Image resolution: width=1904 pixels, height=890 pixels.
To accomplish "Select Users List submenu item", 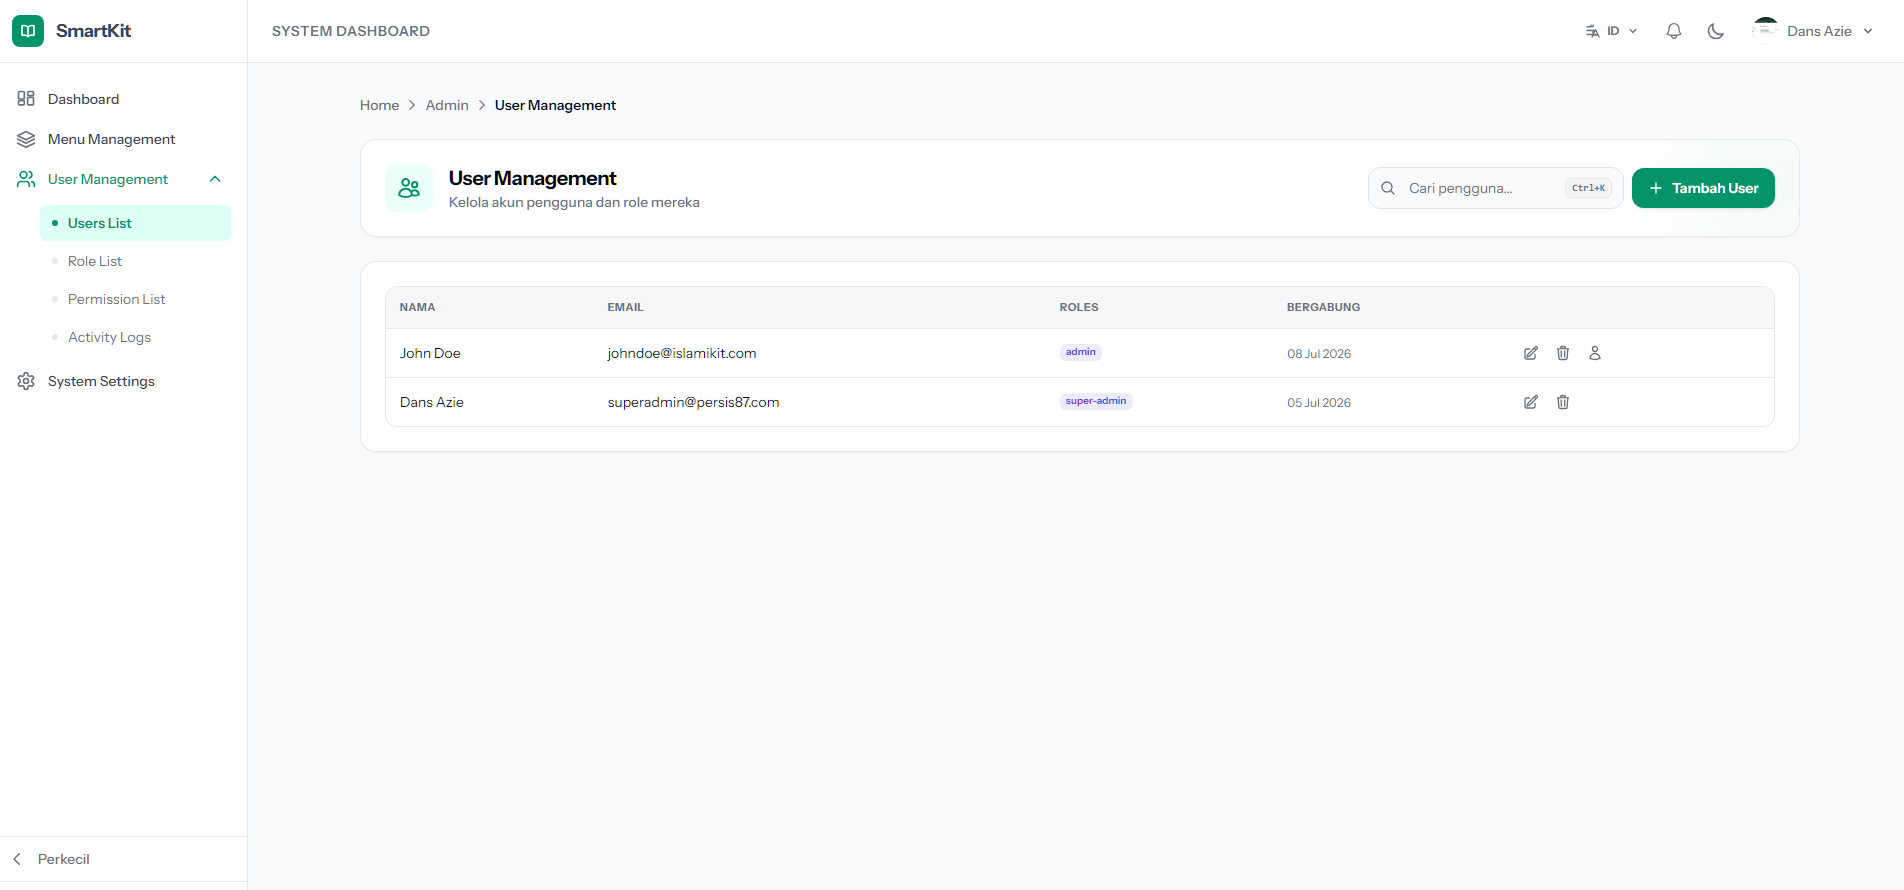I will [x=135, y=223].
